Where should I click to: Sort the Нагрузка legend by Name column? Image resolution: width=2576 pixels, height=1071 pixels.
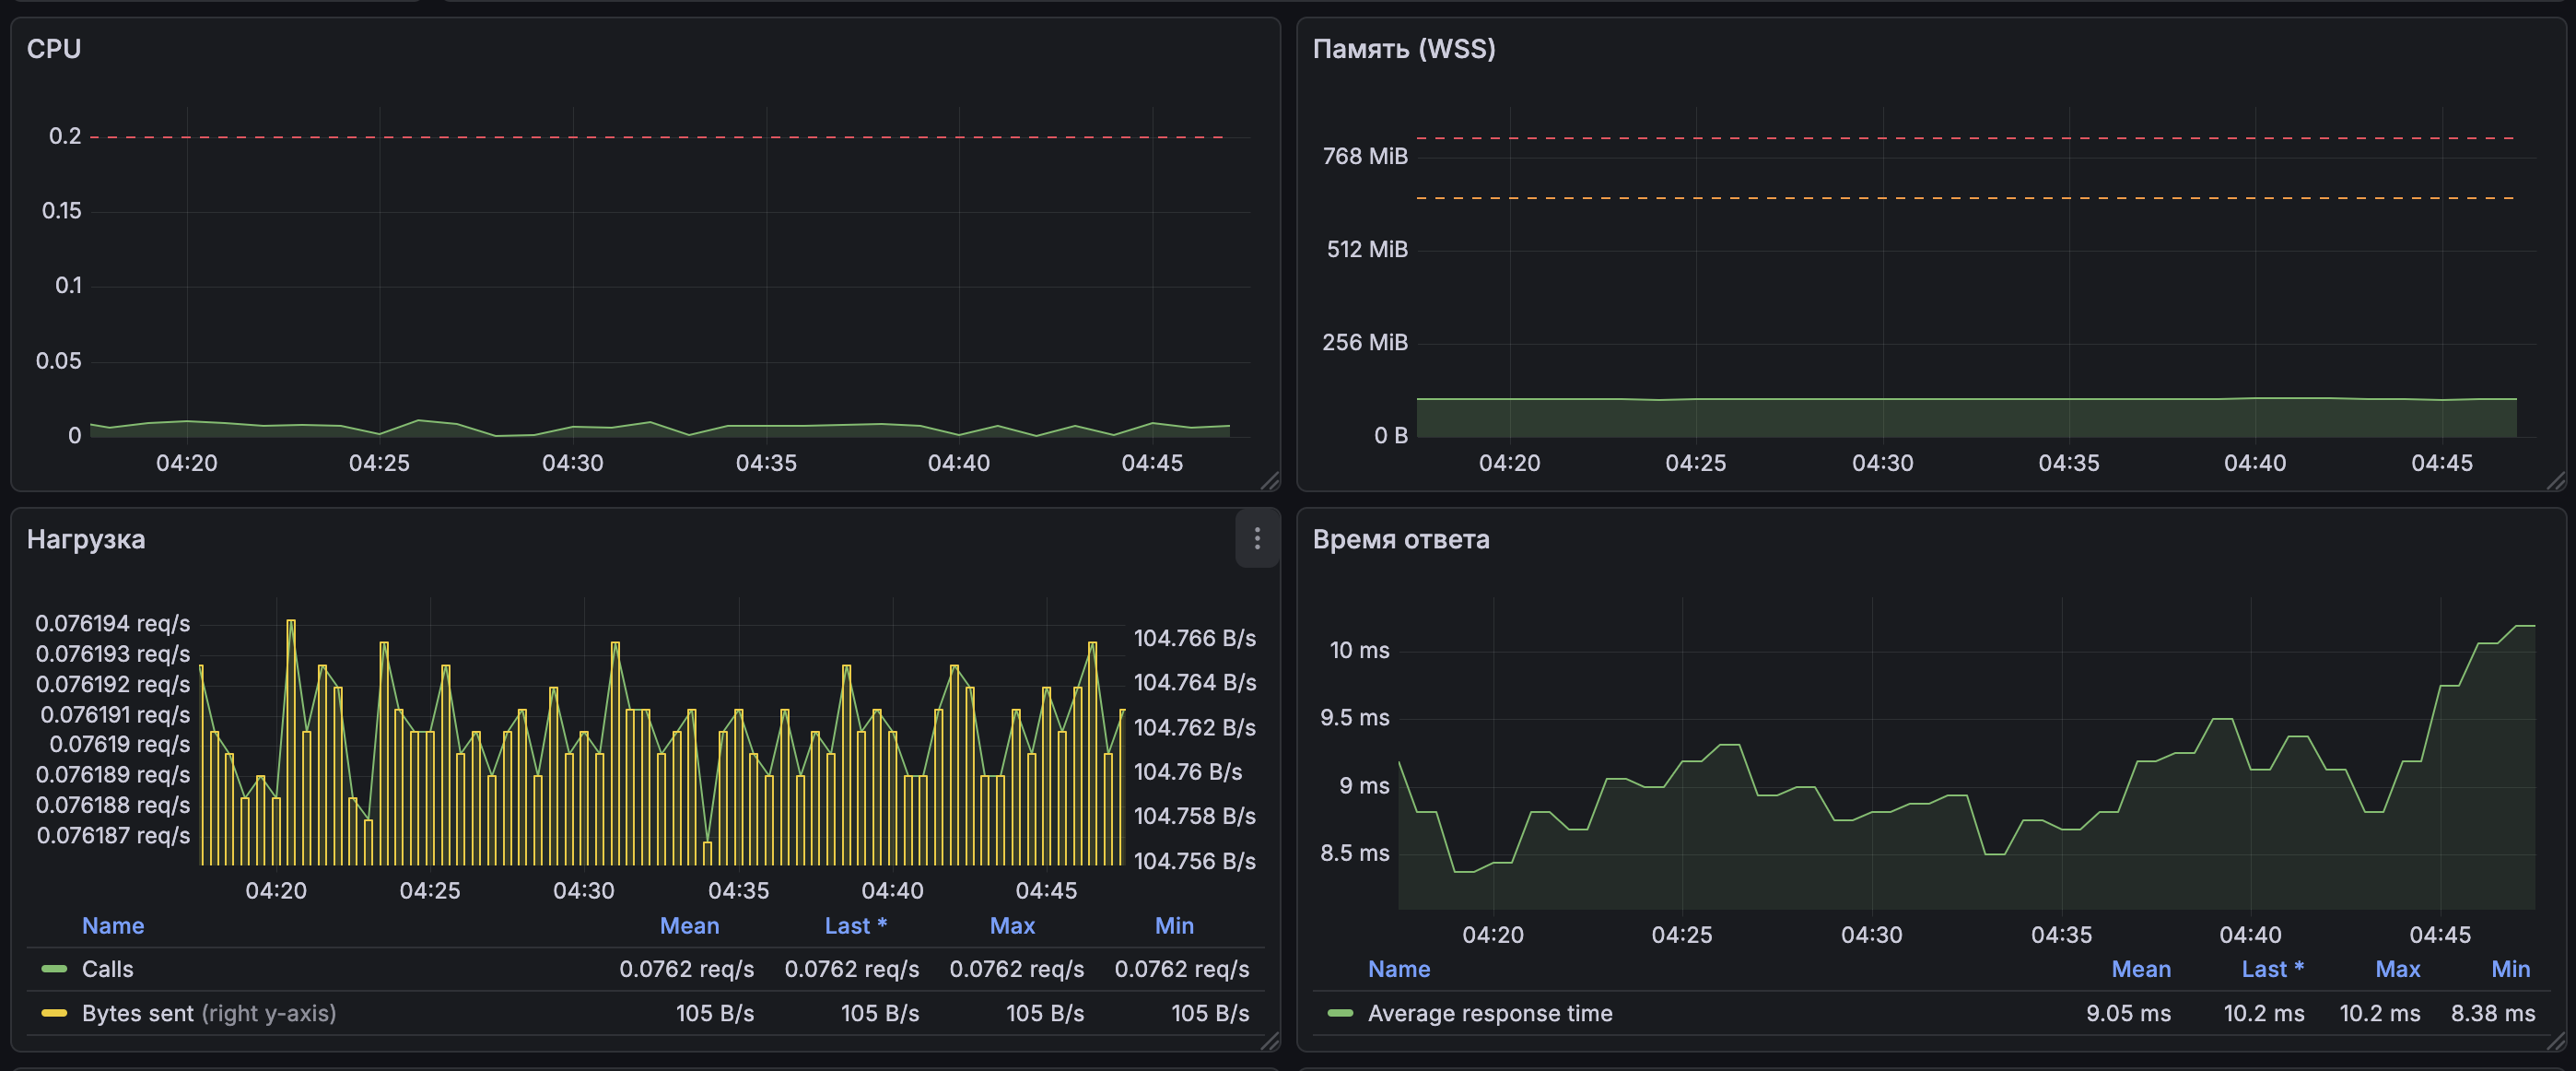coord(113,925)
